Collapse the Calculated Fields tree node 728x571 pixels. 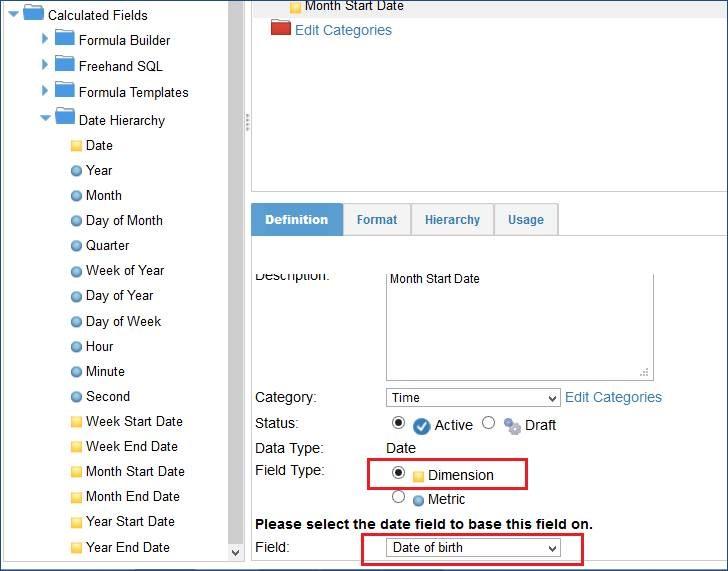pyautogui.click(x=13, y=14)
